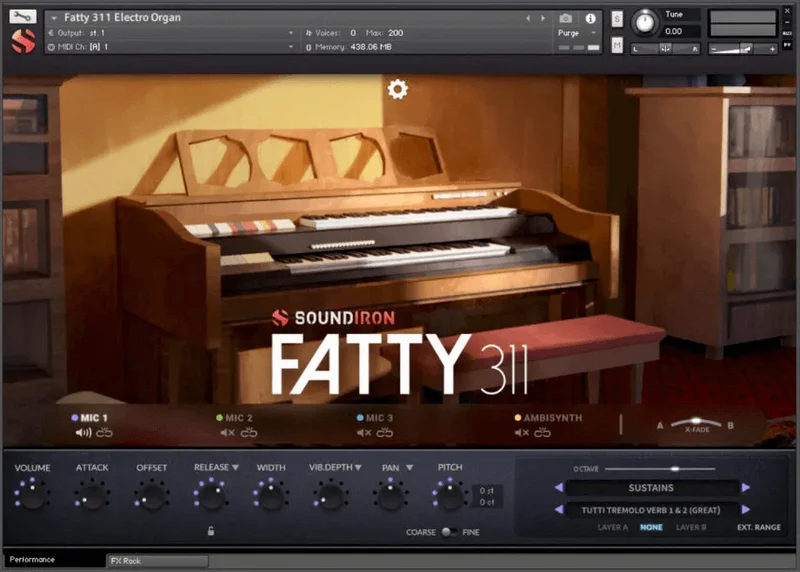Click the Max voices 200 value
Image resolution: width=800 pixels, height=572 pixels.
point(395,33)
